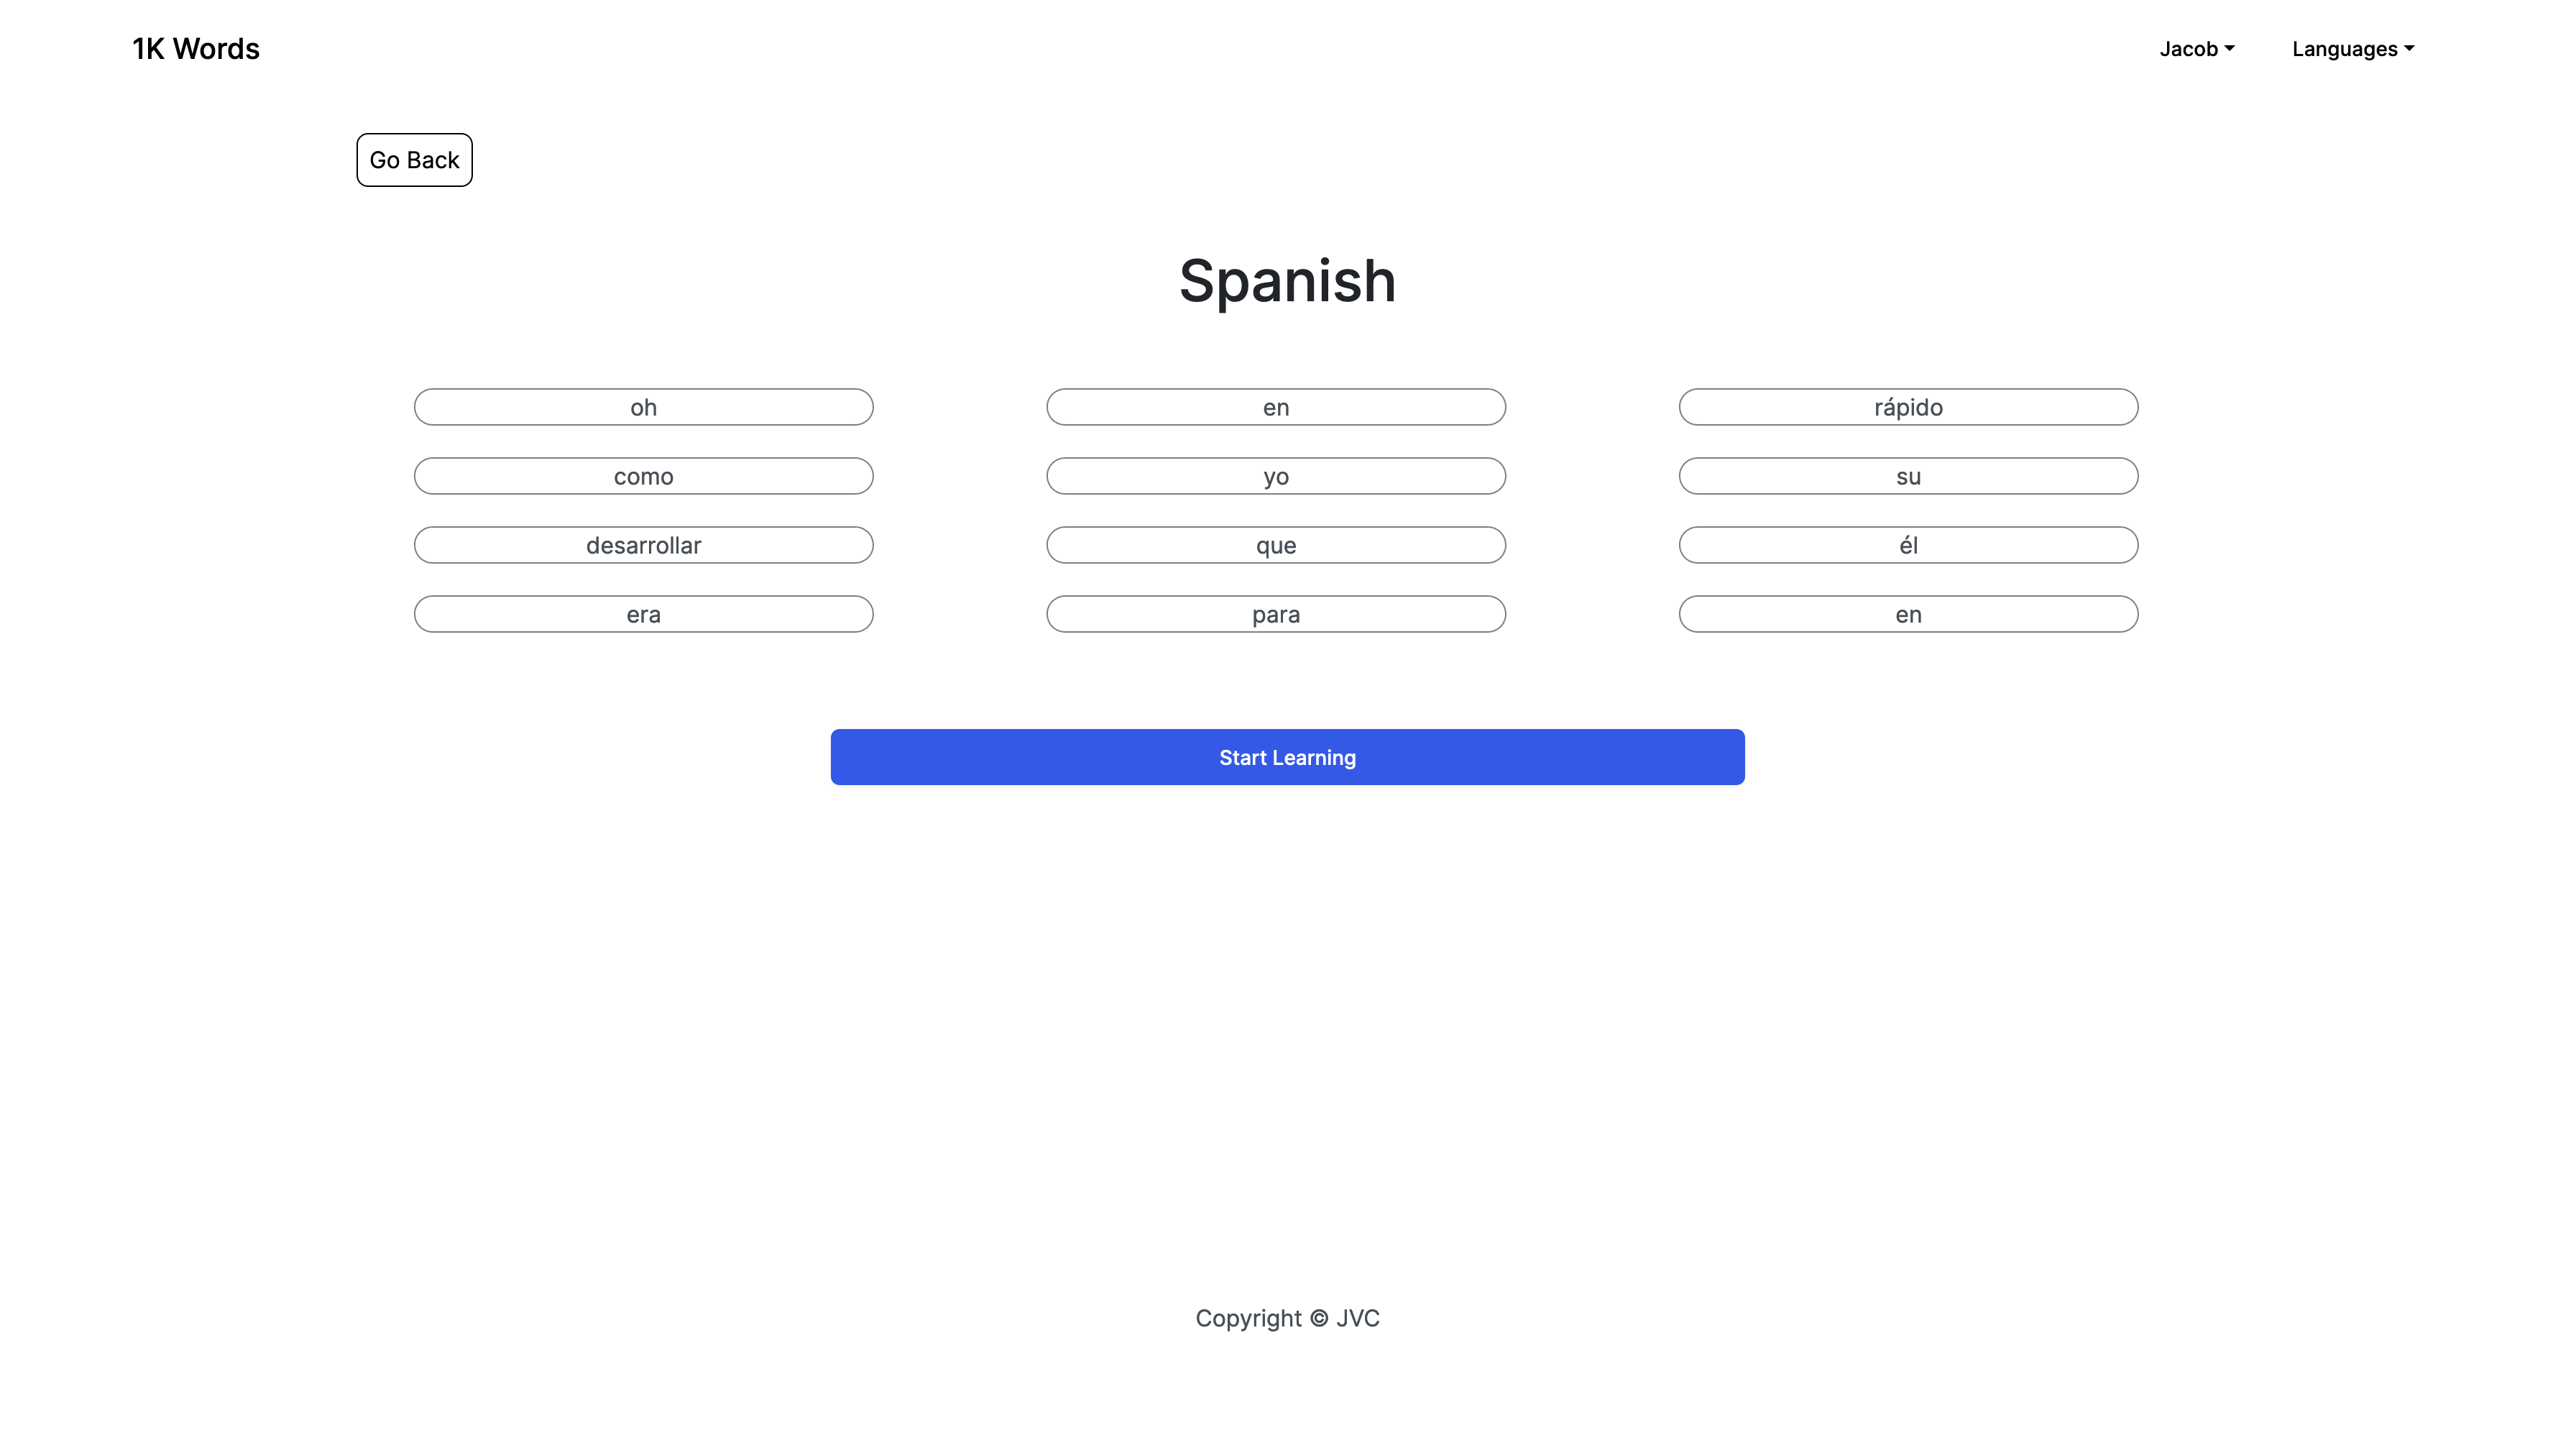Click the Copyright © JVC footer text
2576x1448 pixels.
1287,1318
